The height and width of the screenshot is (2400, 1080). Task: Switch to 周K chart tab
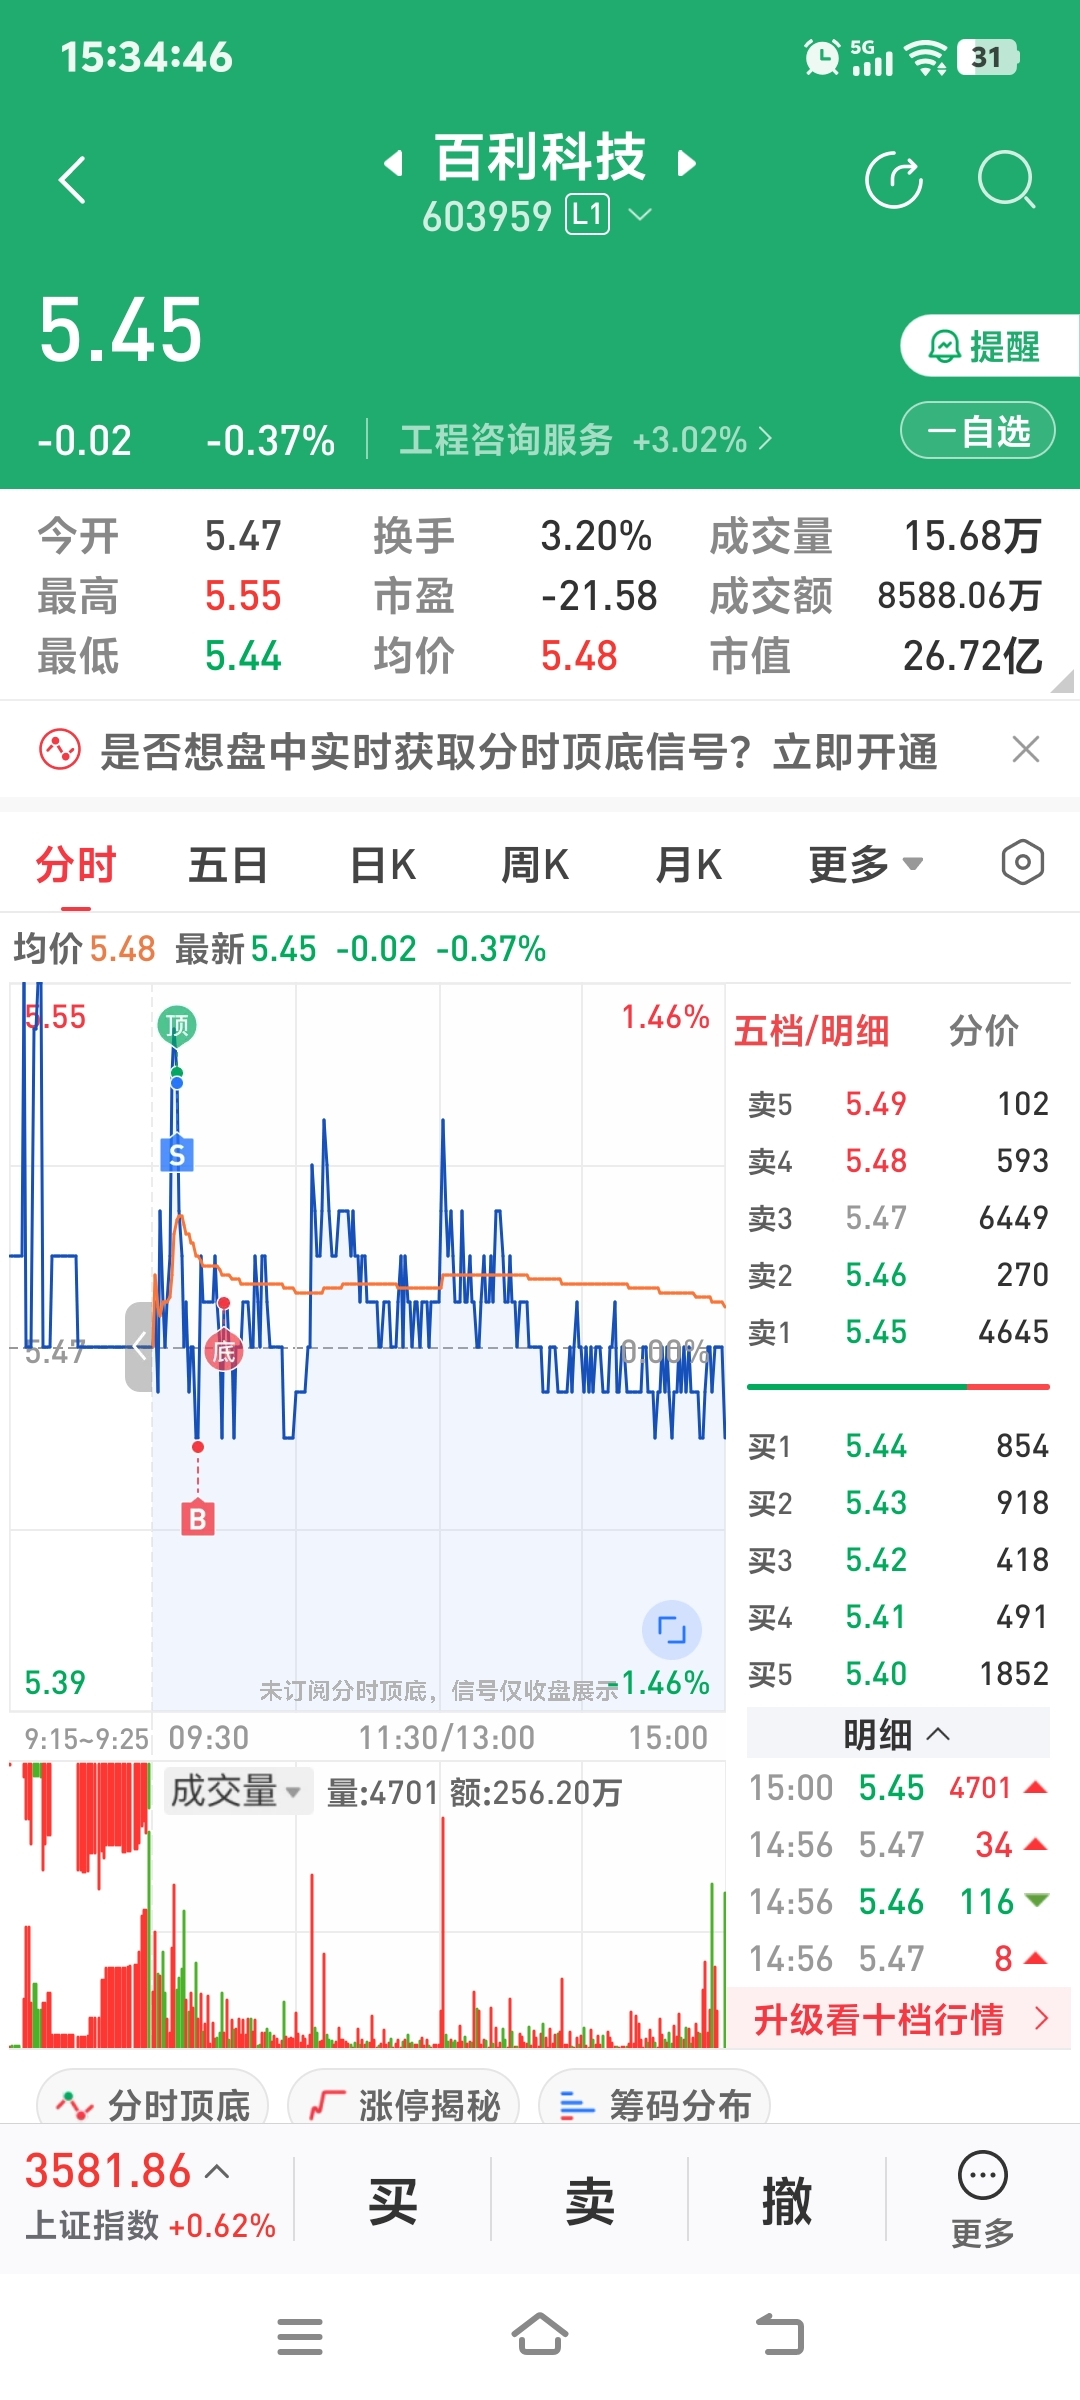(535, 865)
